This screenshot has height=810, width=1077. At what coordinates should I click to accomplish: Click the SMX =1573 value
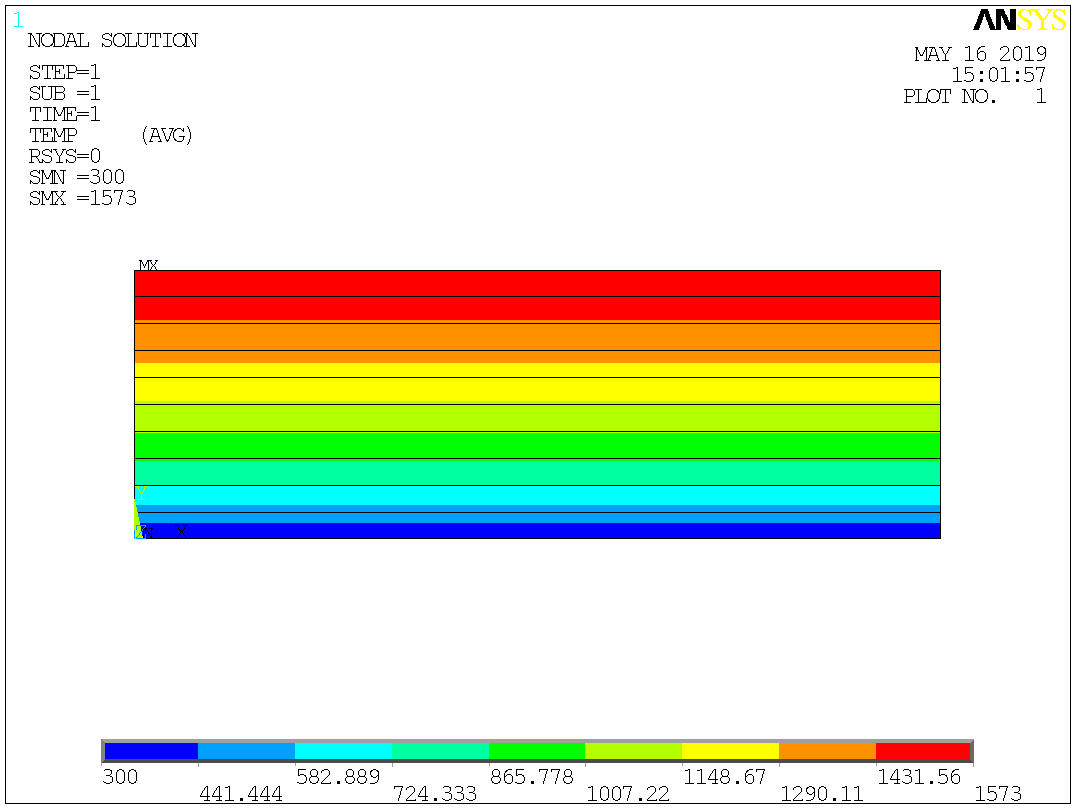(x=82, y=199)
